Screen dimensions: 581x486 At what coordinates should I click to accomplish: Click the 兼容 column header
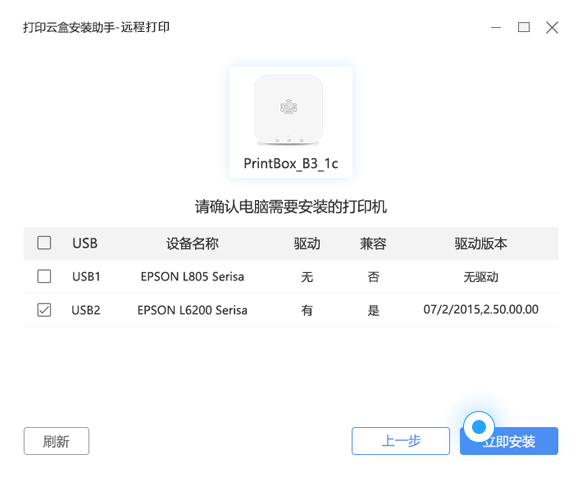pos(373,243)
